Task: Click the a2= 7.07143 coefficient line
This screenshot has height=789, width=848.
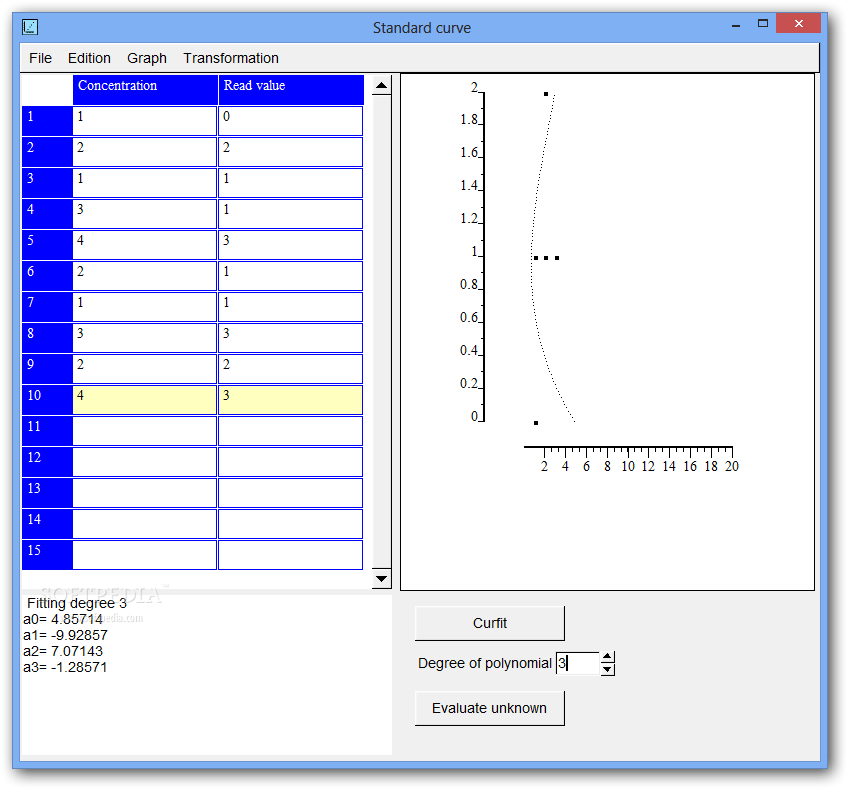Action: pyautogui.click(x=63, y=651)
